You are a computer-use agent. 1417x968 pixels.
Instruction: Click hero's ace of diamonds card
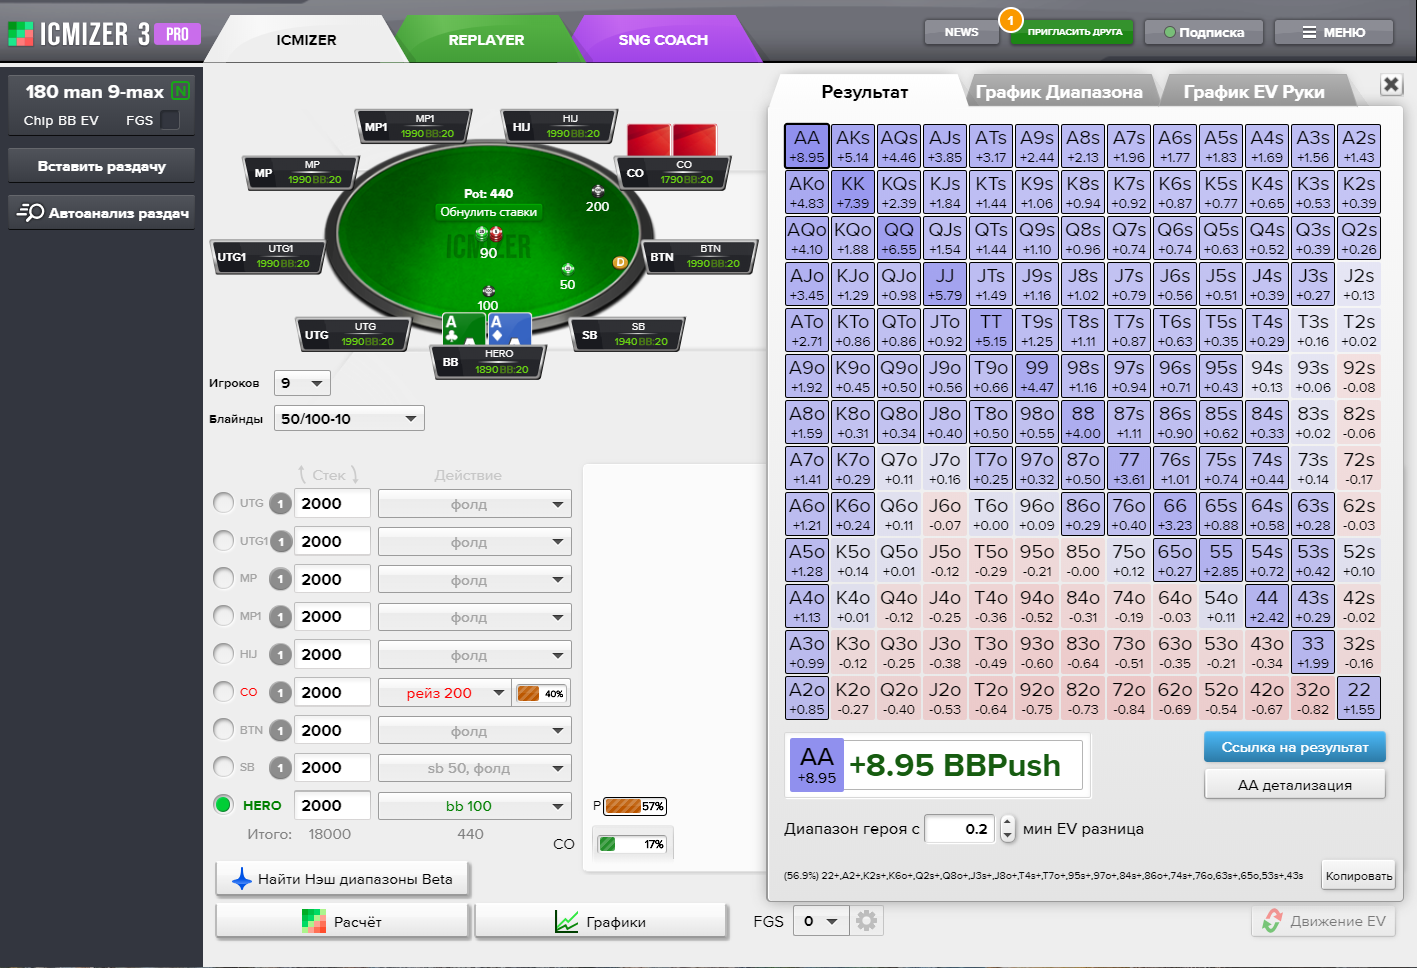[x=509, y=329]
